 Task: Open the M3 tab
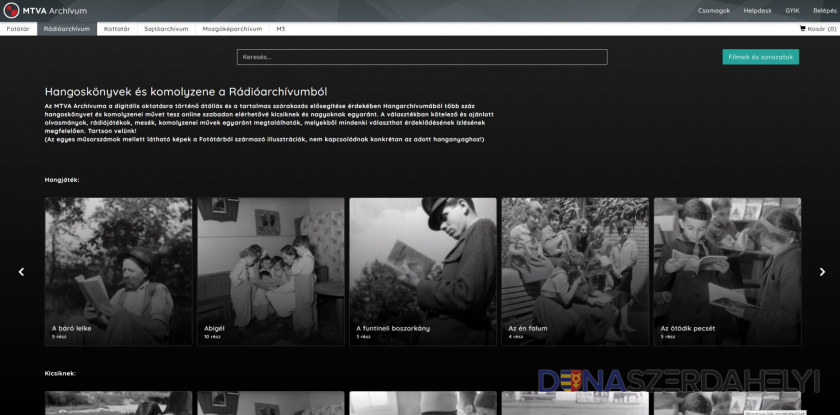(281, 29)
